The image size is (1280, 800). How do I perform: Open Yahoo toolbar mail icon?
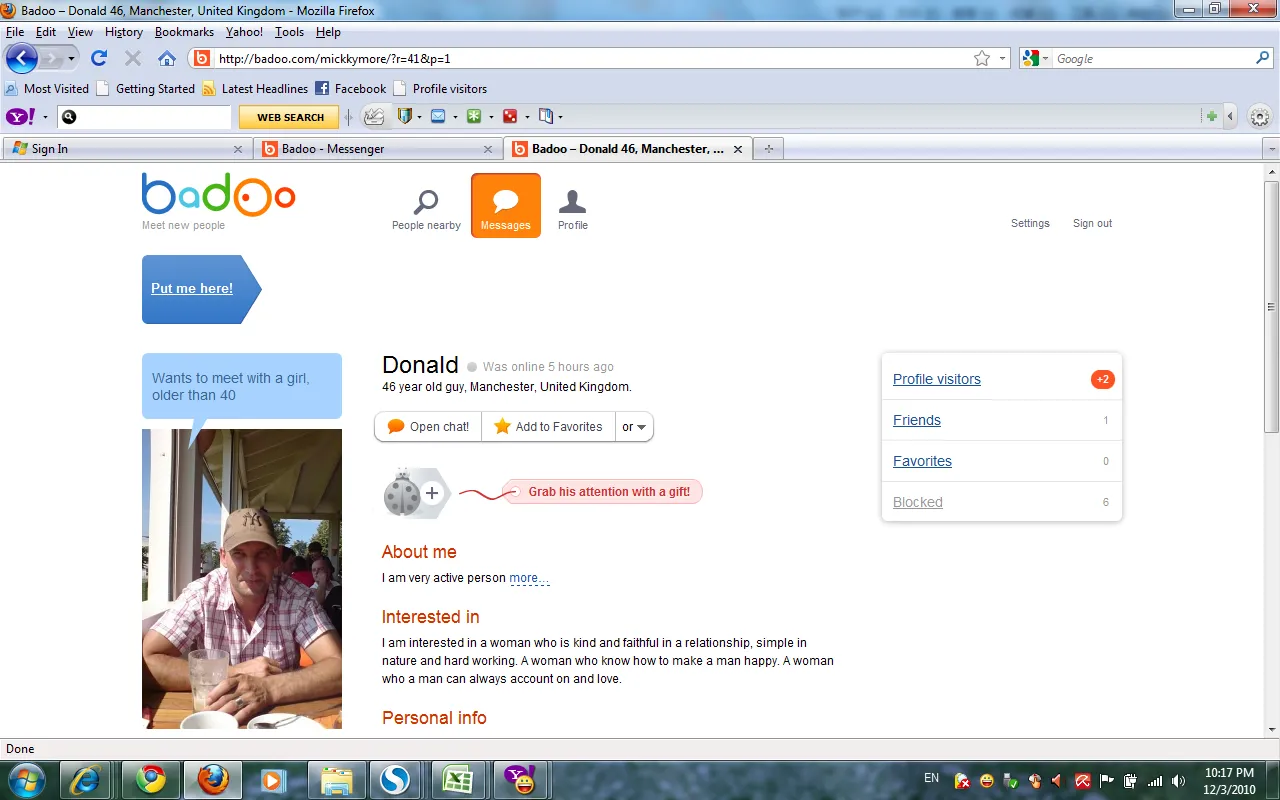pos(438,117)
